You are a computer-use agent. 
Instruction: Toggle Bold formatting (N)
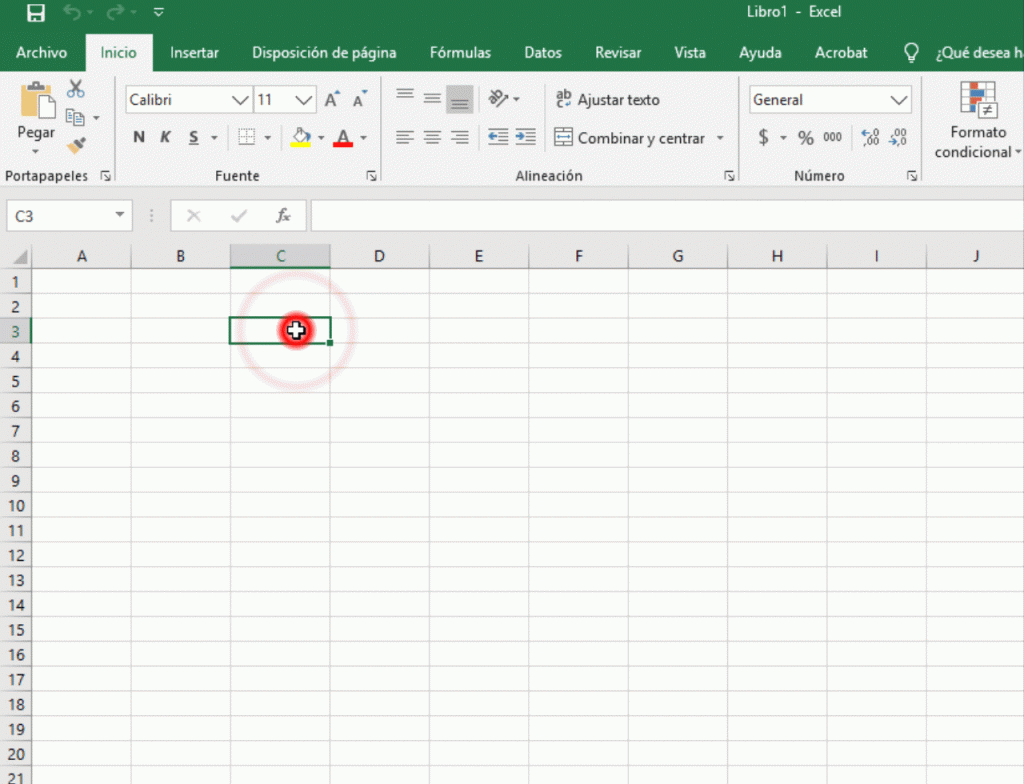pos(139,138)
